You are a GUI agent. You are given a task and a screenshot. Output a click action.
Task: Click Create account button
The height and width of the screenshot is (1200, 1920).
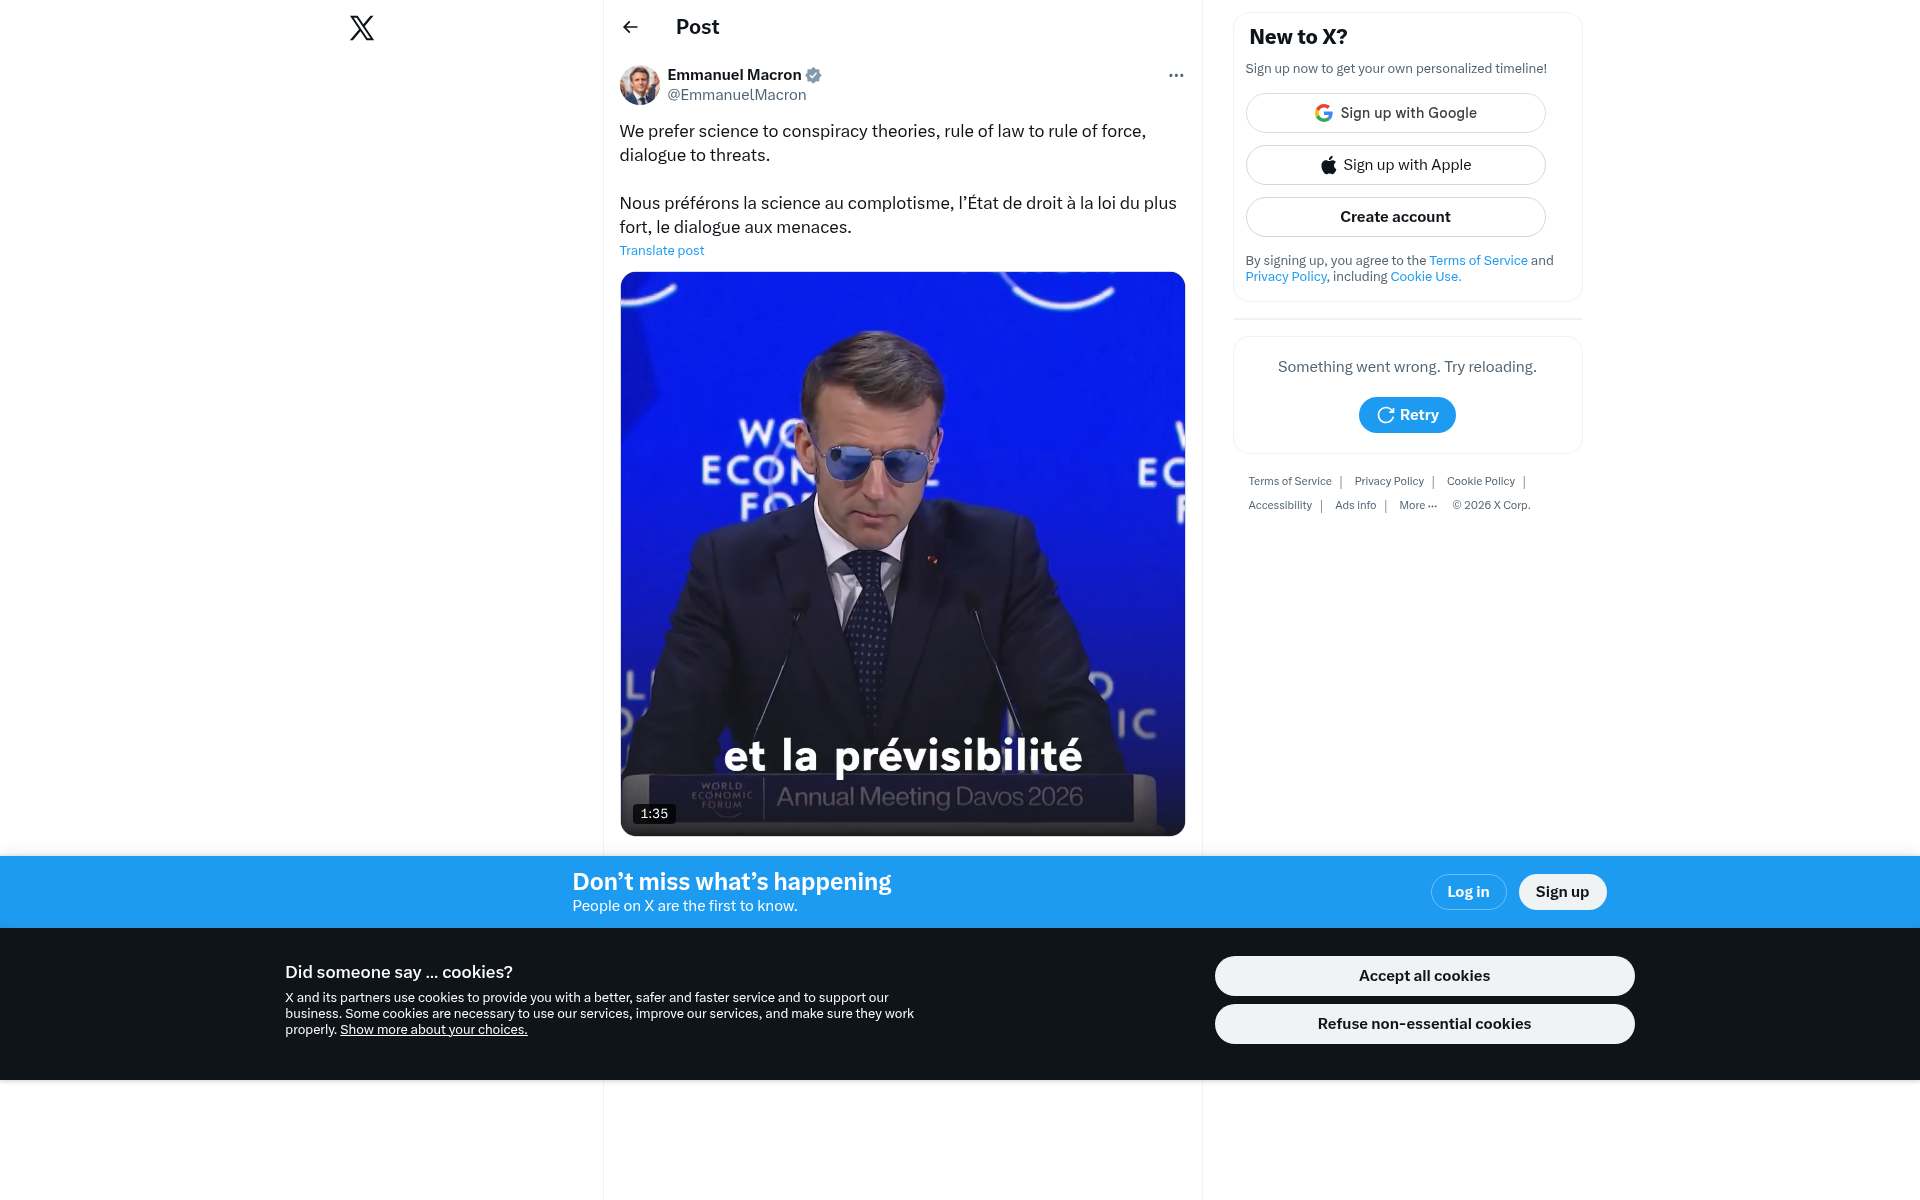[1395, 217]
